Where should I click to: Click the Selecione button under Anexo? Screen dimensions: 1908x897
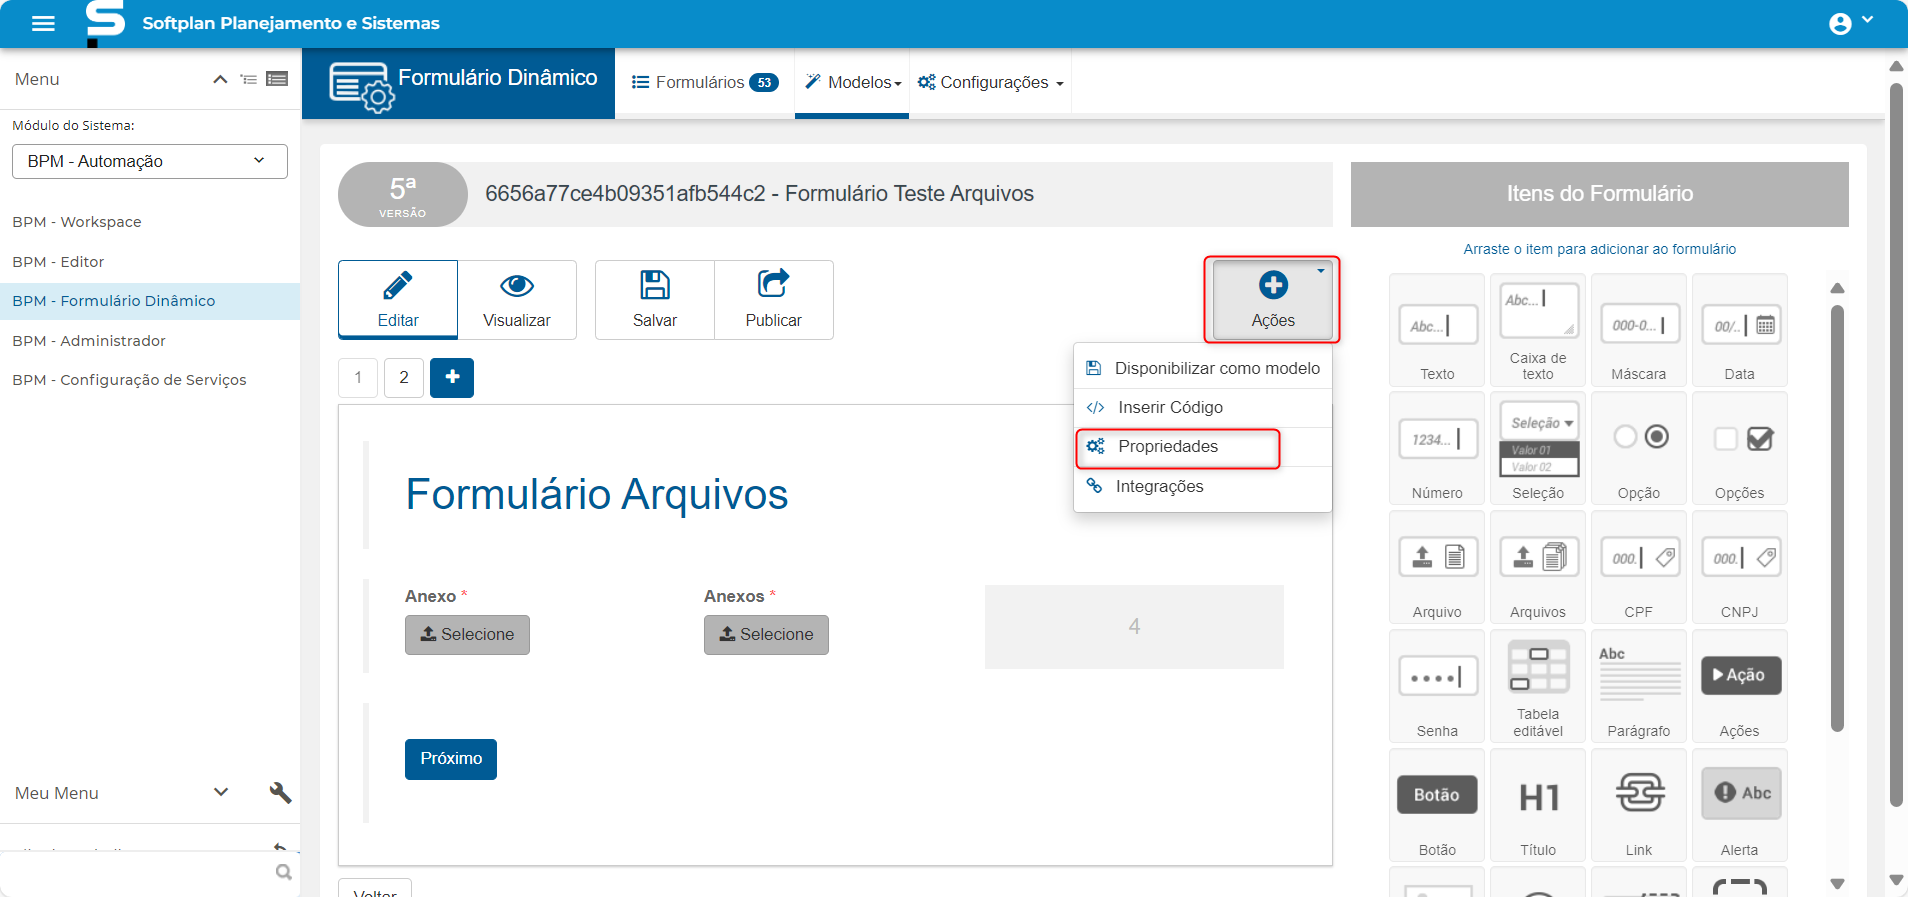[467, 635]
